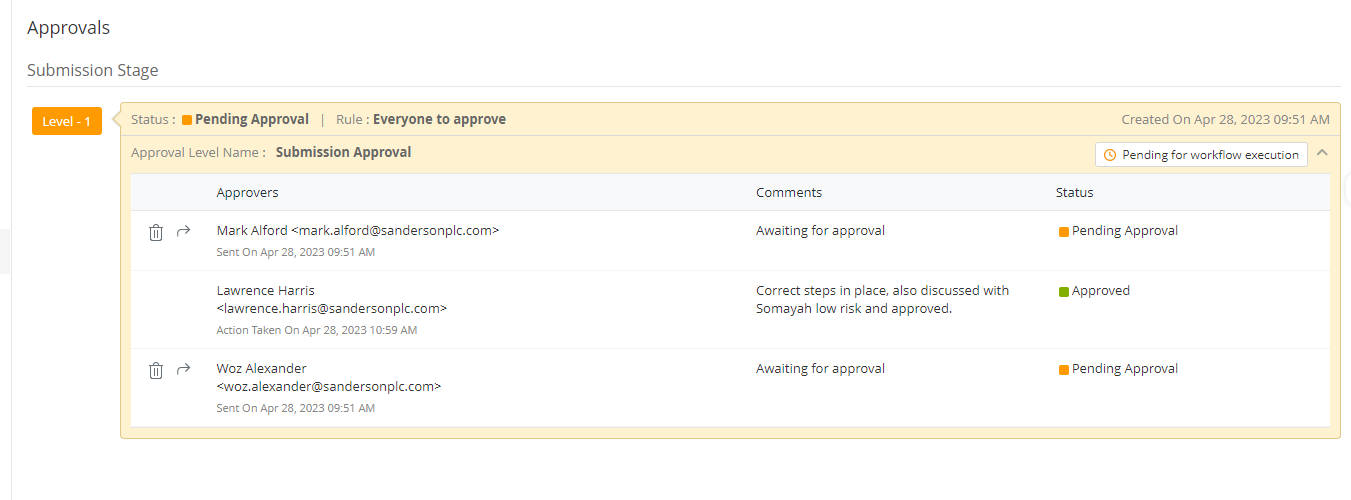Click Lawrence Harris's approval comment text
This screenshot has width=1351, height=500.
(881, 299)
